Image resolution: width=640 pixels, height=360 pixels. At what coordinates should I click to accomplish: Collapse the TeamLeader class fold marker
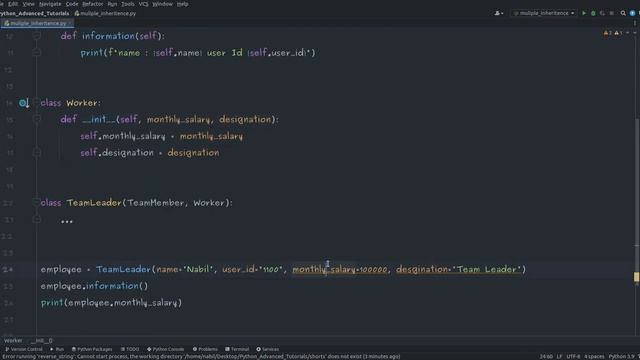point(37,202)
